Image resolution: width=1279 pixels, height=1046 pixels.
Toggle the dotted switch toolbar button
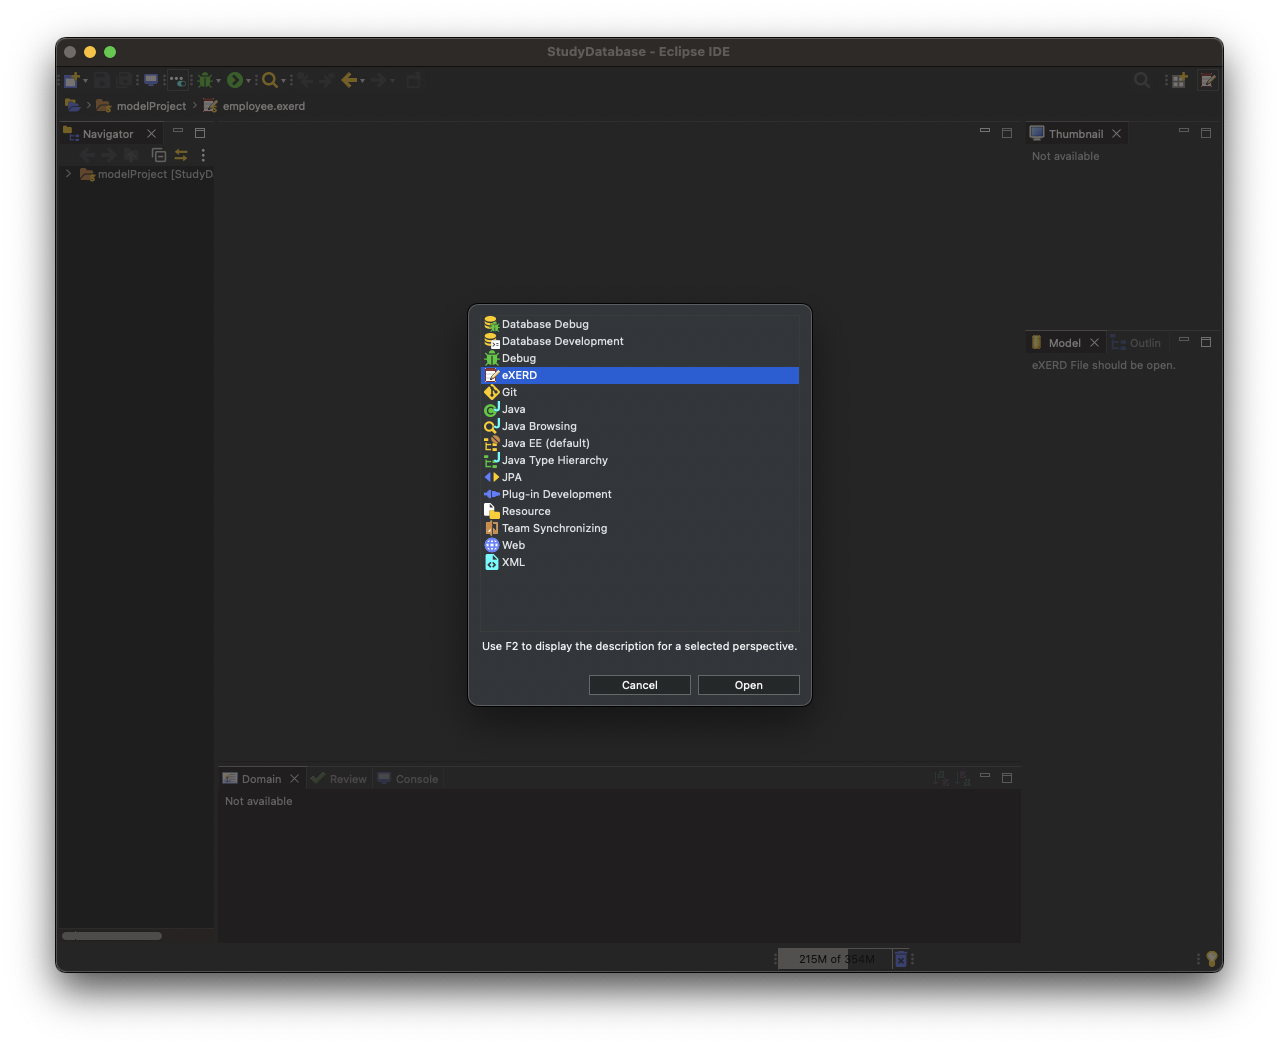pos(178,80)
